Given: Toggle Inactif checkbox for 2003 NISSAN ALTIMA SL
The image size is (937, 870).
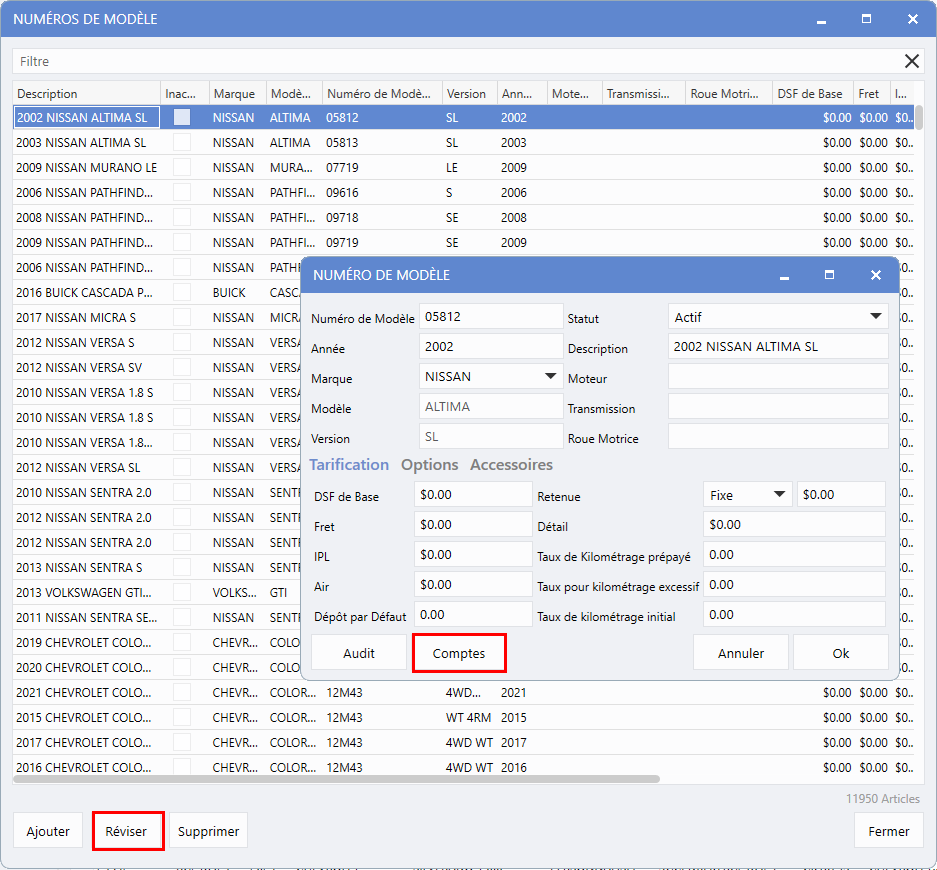Looking at the screenshot, I should pyautogui.click(x=182, y=142).
